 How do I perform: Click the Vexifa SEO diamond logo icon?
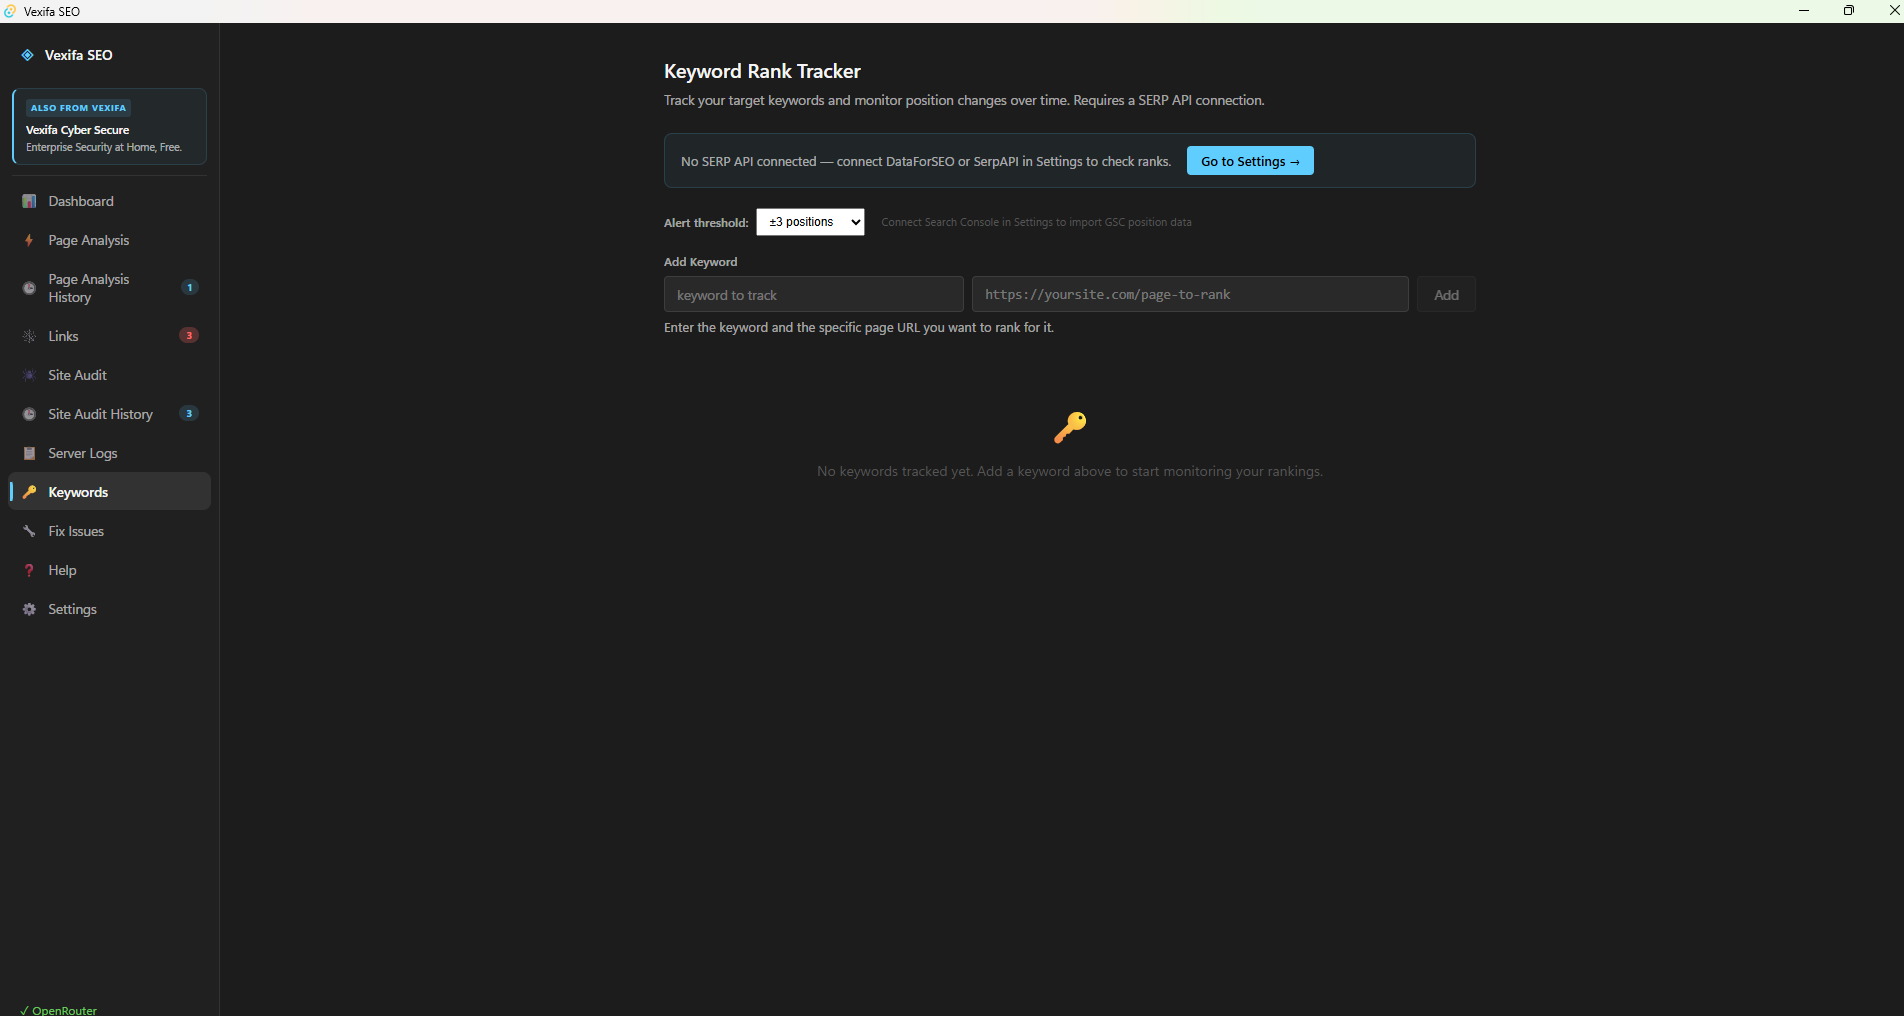click(x=28, y=55)
